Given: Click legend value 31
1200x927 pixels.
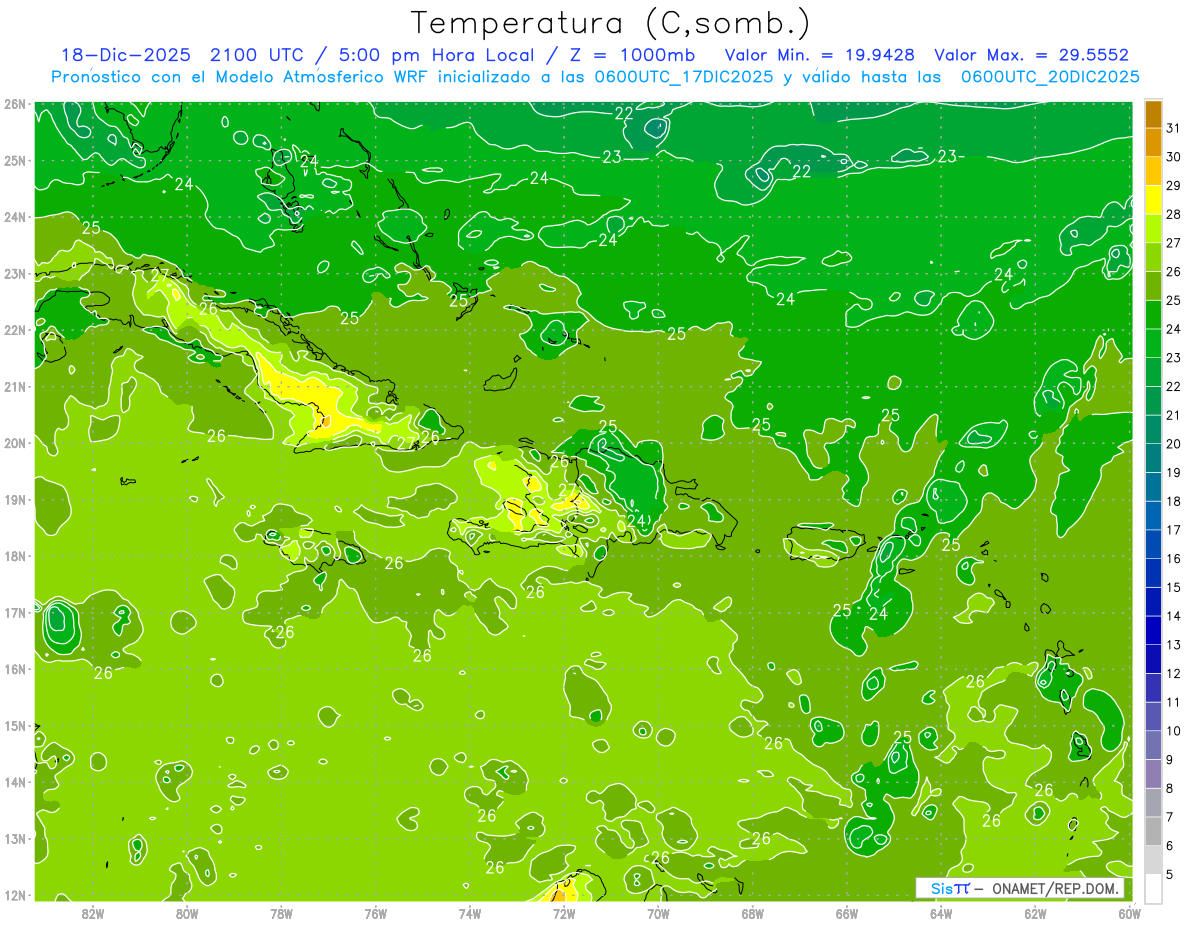Looking at the screenshot, I should (x=1173, y=128).
